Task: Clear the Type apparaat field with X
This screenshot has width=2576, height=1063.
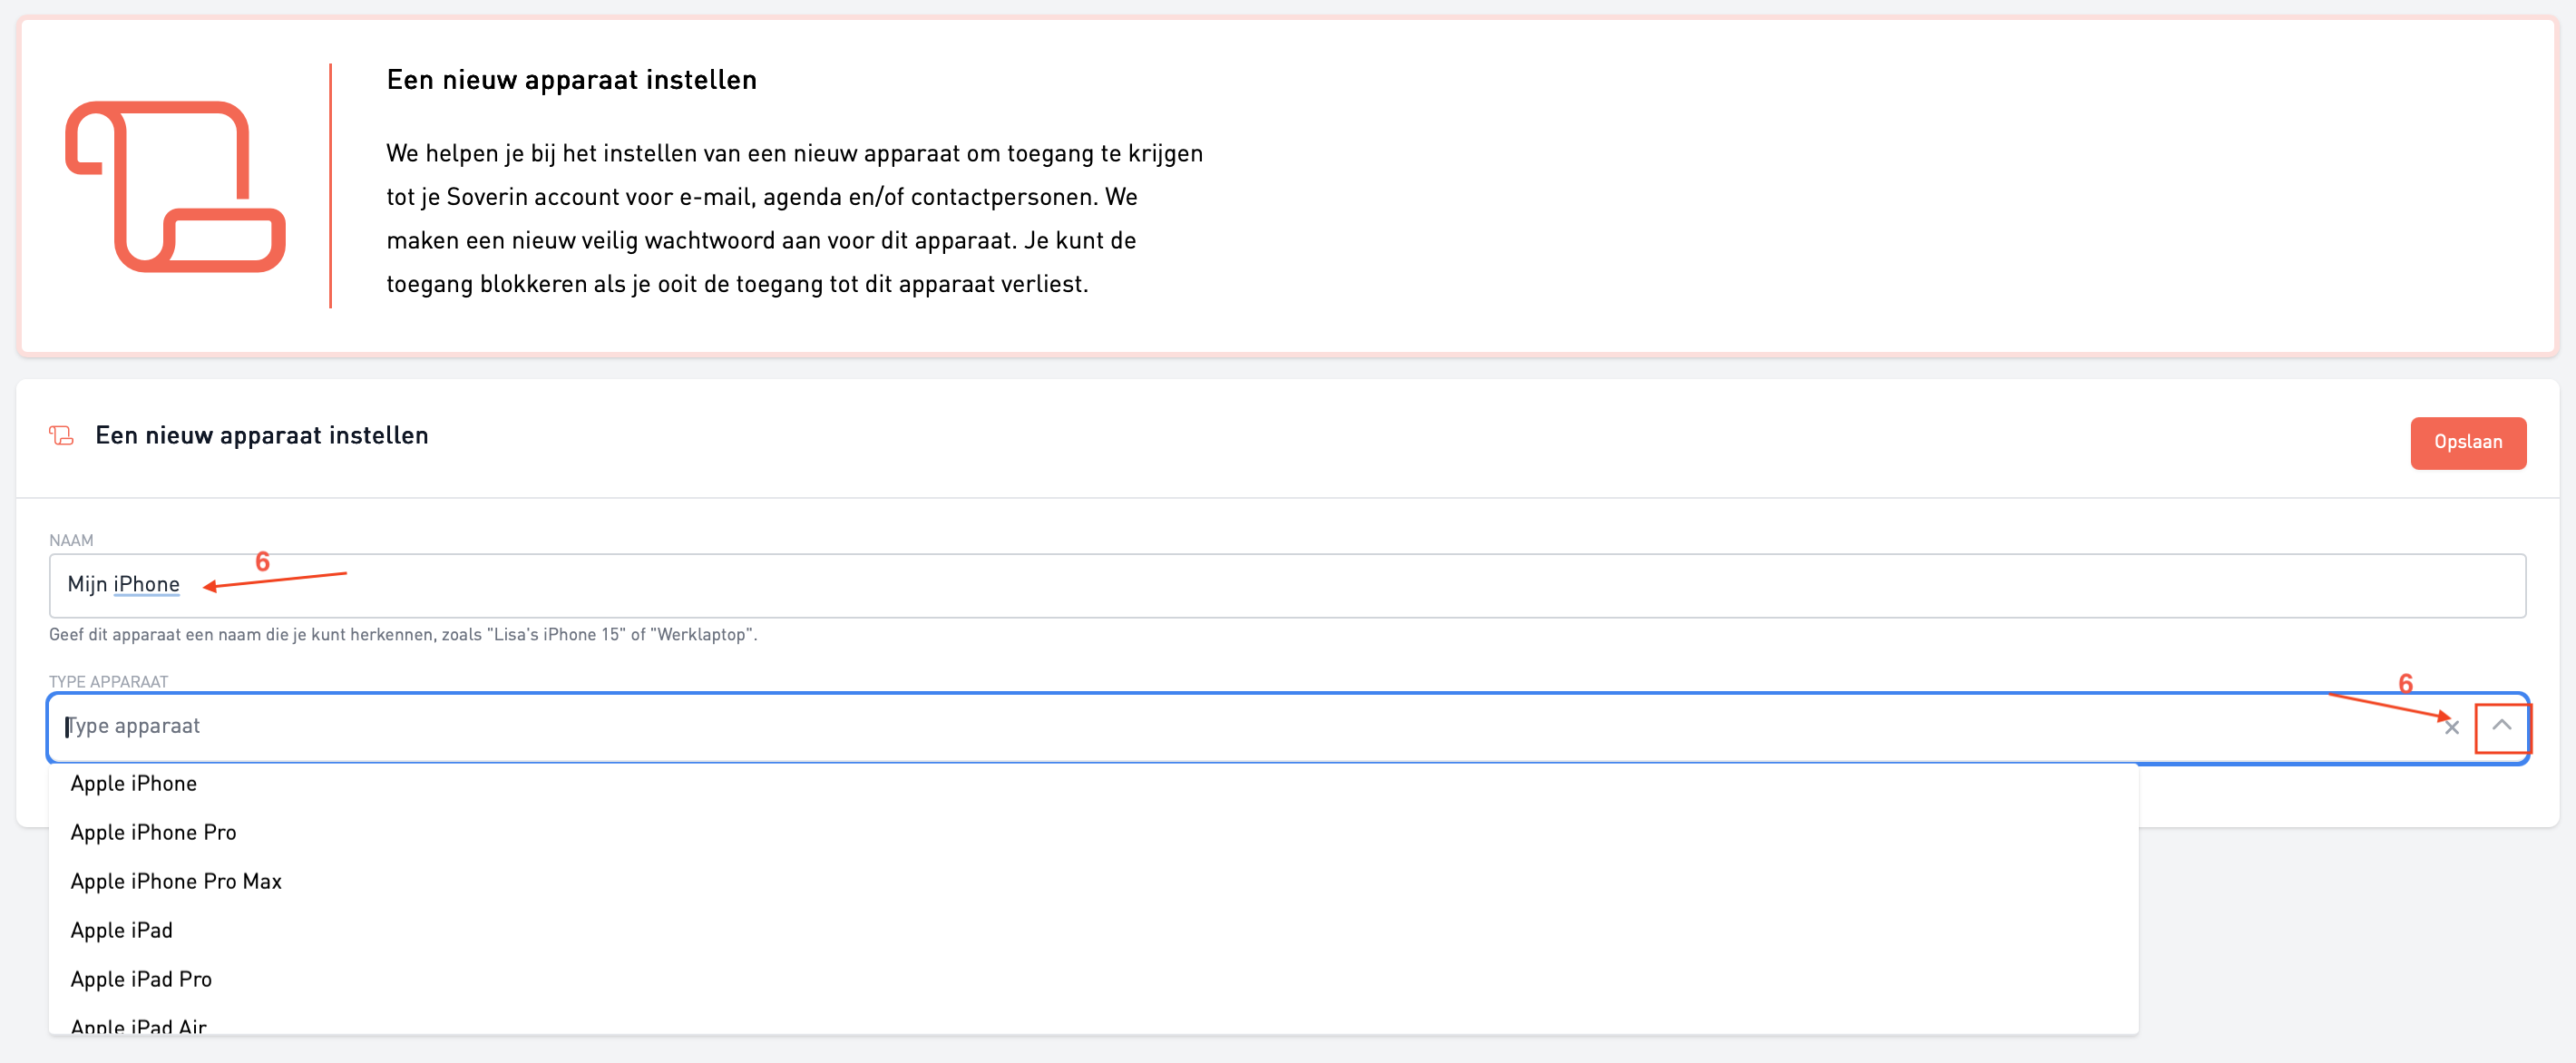Action: coord(2451,728)
